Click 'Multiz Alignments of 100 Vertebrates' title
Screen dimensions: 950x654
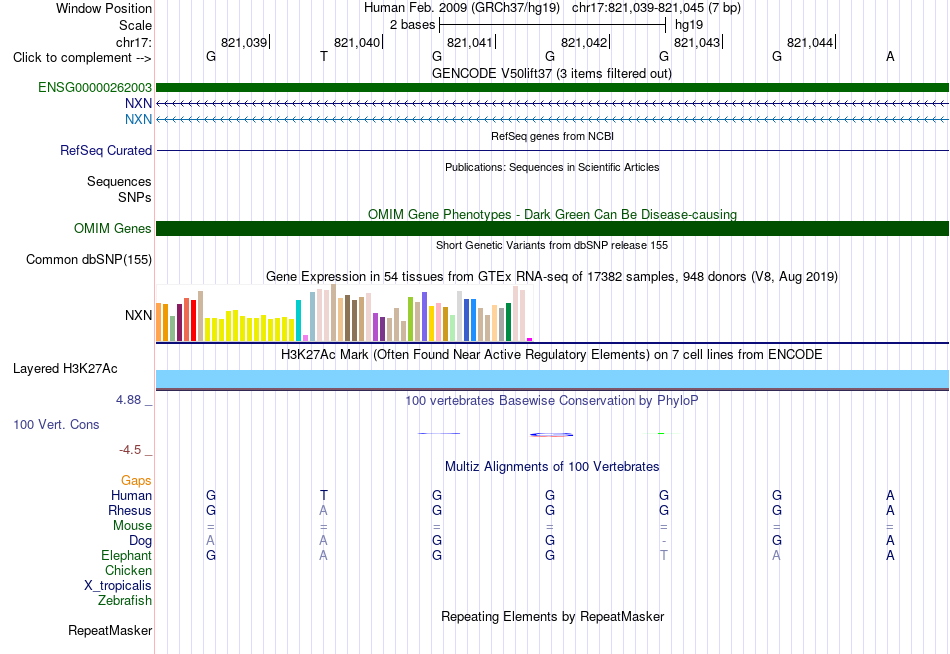pyautogui.click(x=552, y=467)
